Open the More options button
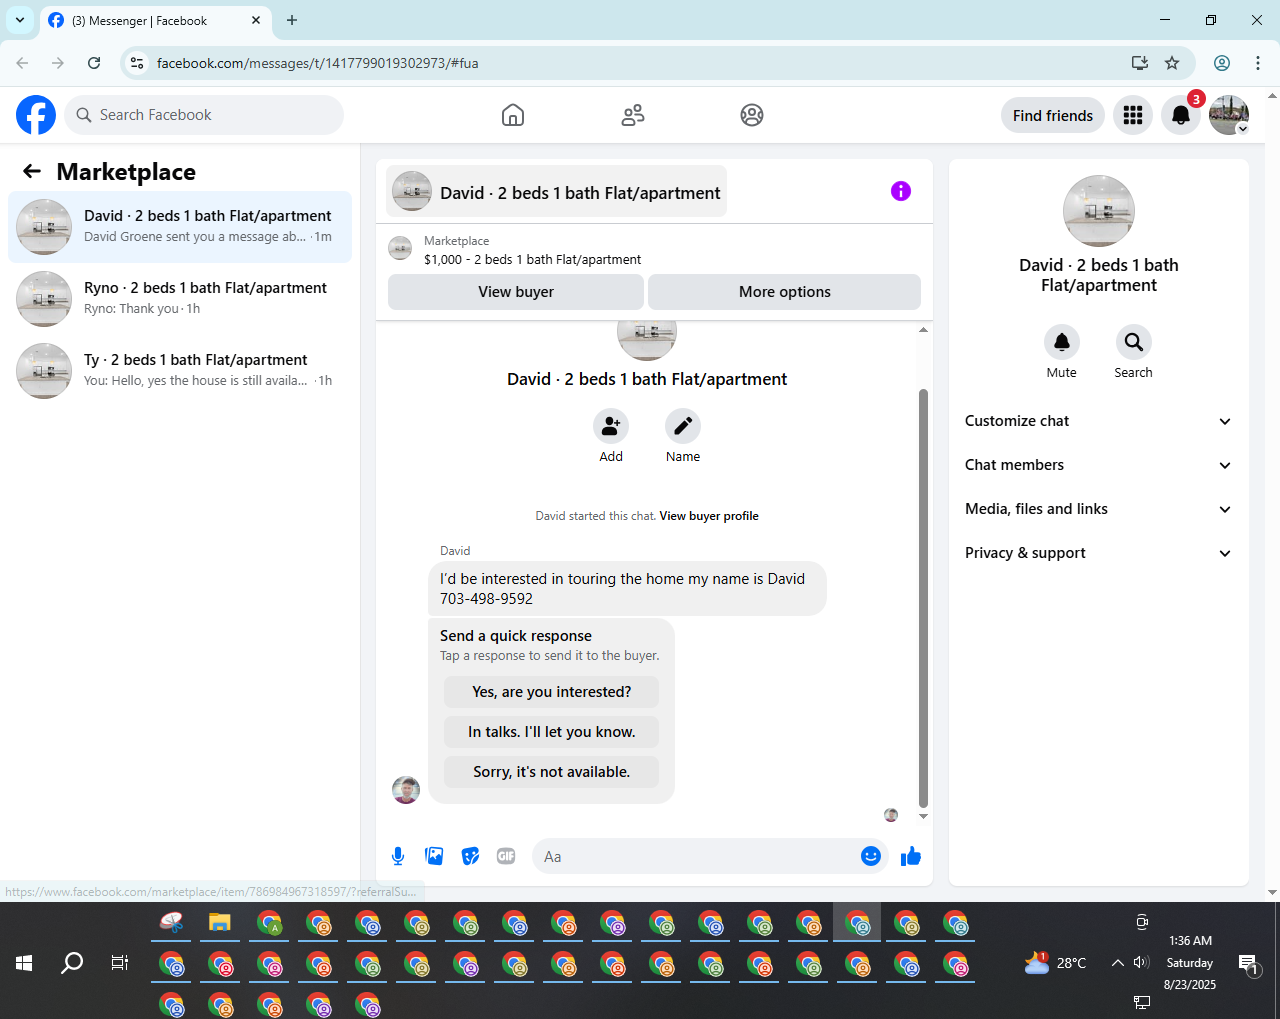The image size is (1280, 1019). click(785, 292)
